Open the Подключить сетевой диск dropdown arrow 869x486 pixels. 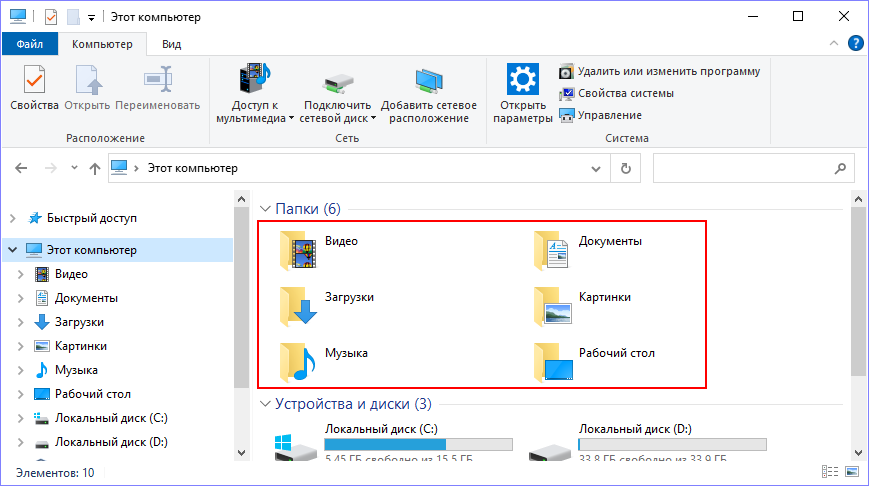click(x=373, y=118)
